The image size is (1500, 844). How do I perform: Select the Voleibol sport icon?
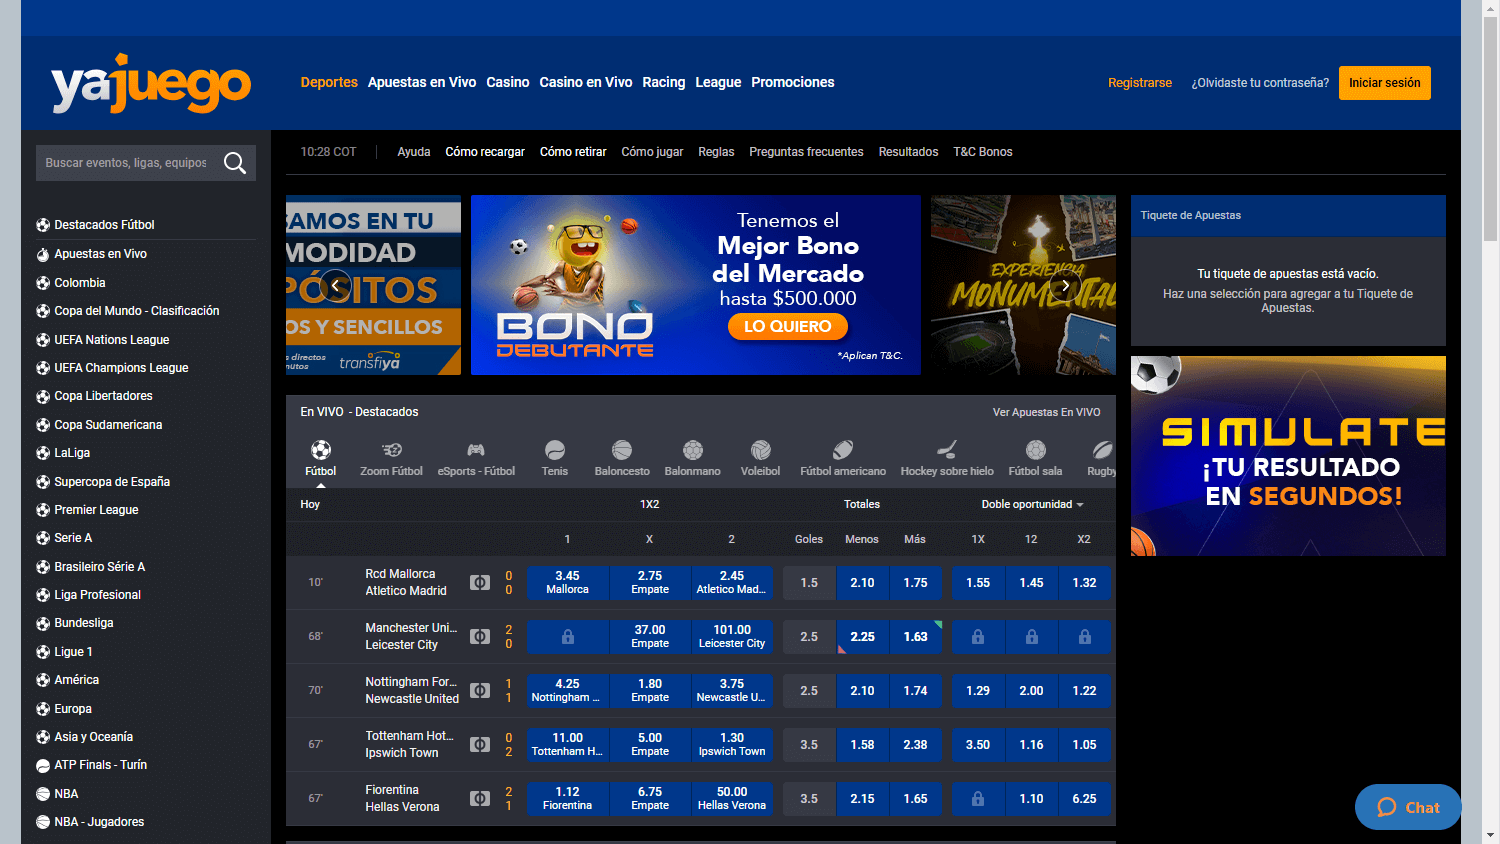[x=761, y=450]
